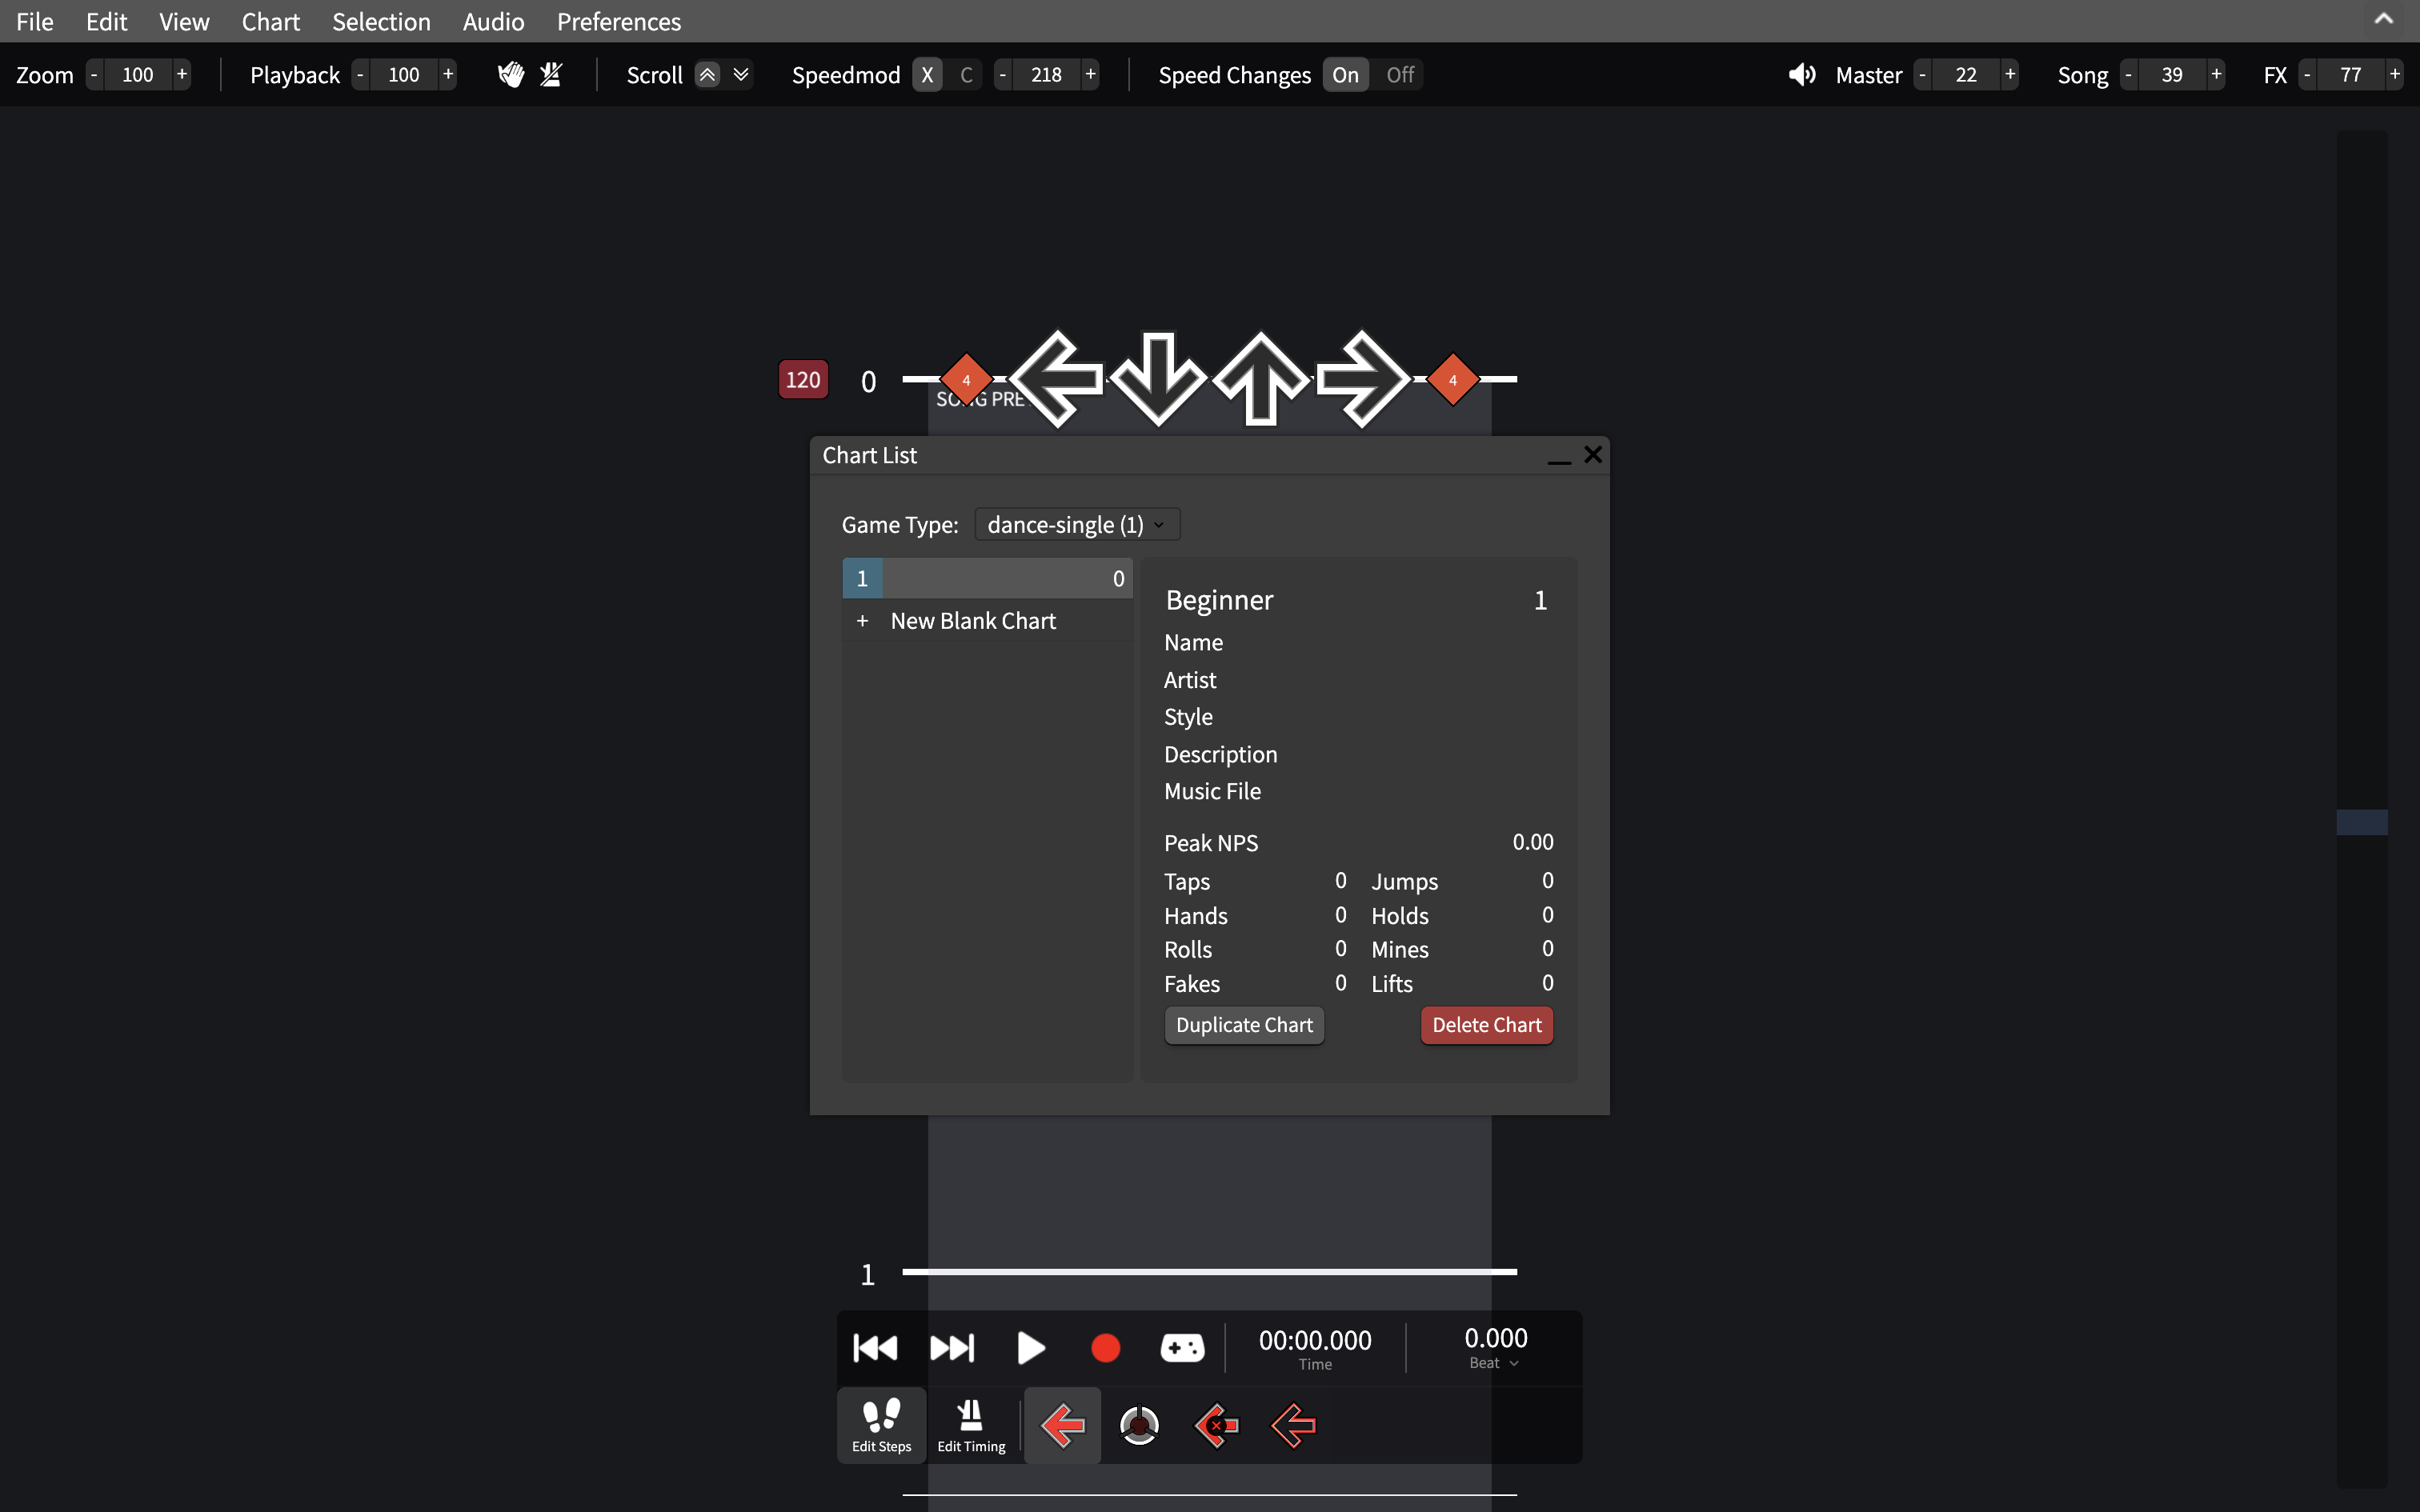Toggle the metronome icon next to clap
The width and height of the screenshot is (2420, 1512).
point(551,74)
